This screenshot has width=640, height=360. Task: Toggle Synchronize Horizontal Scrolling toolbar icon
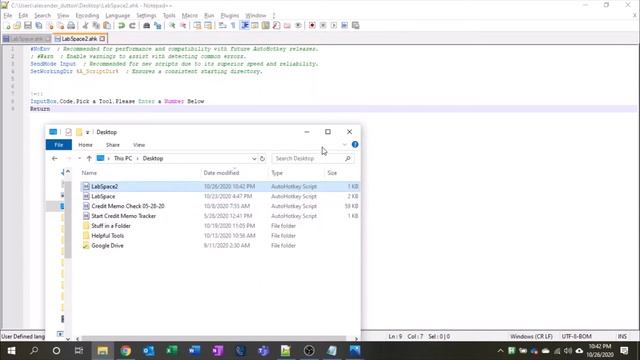click(x=208, y=26)
